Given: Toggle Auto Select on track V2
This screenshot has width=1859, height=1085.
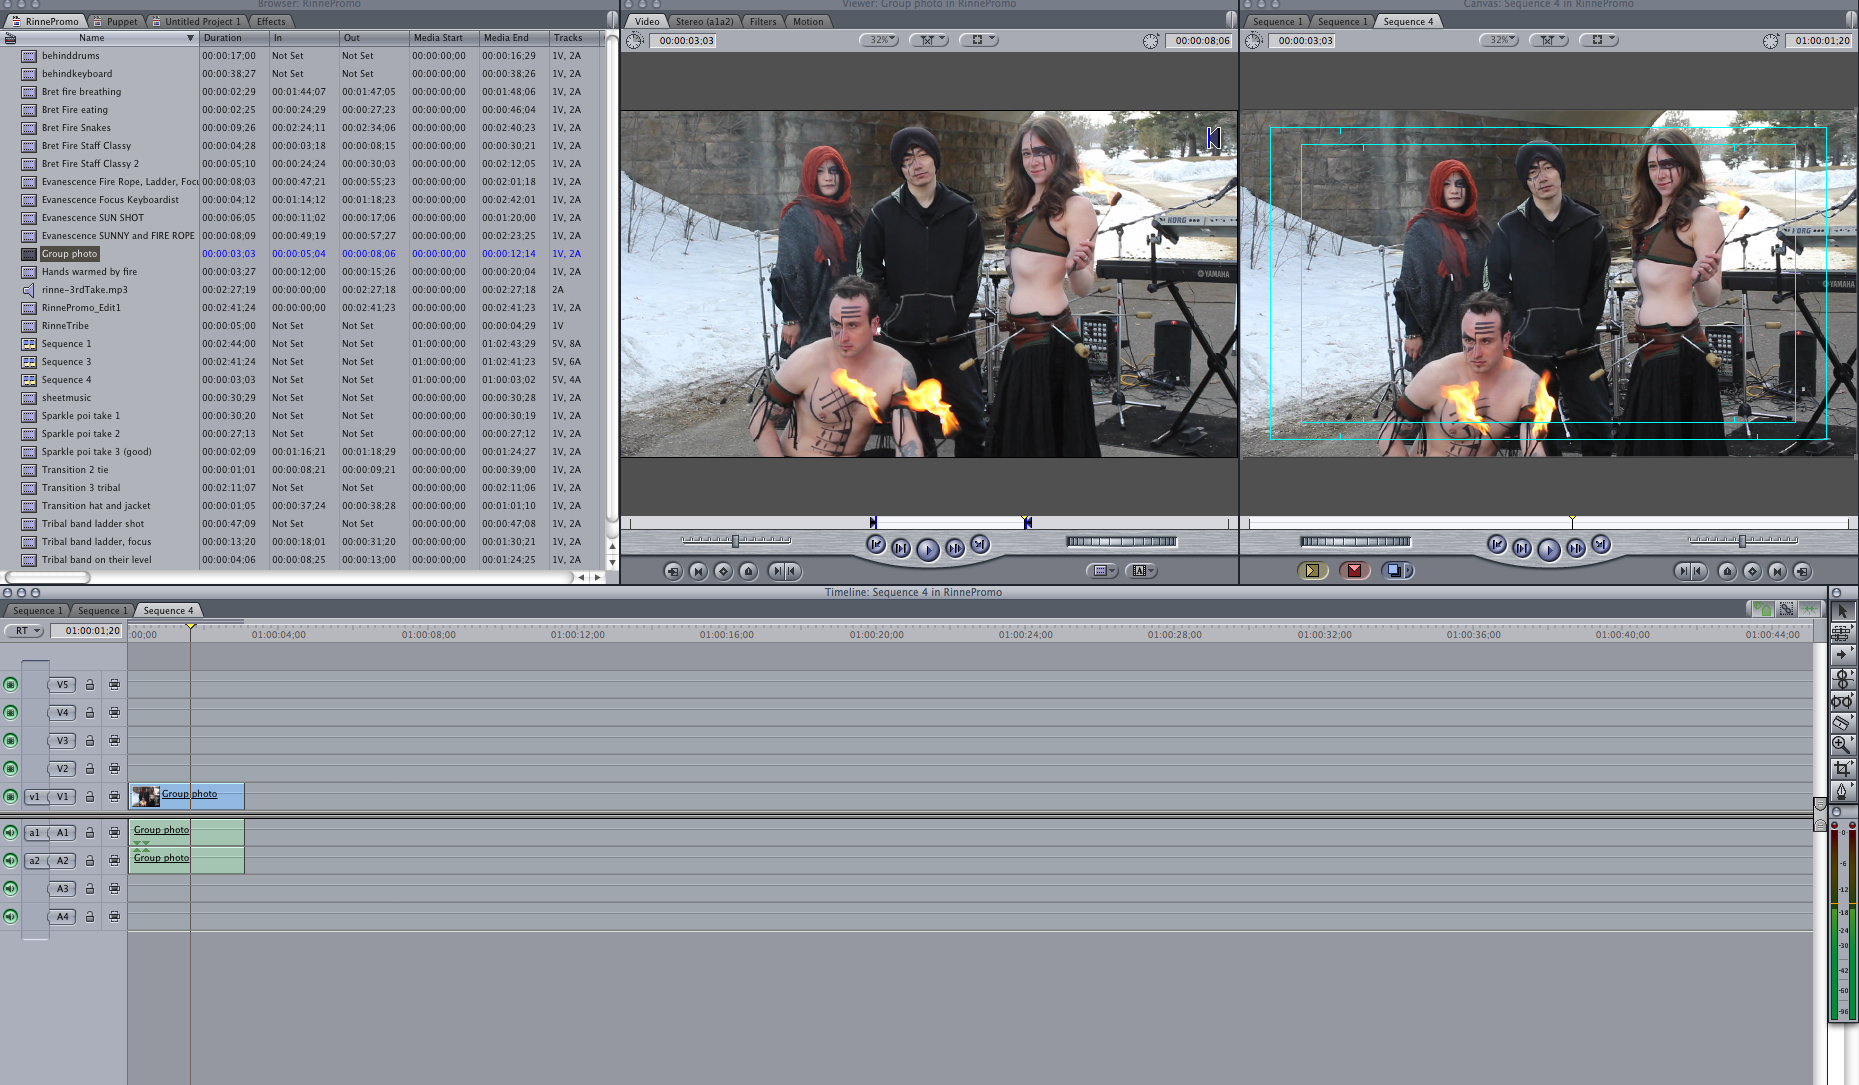Looking at the screenshot, I should tap(114, 769).
